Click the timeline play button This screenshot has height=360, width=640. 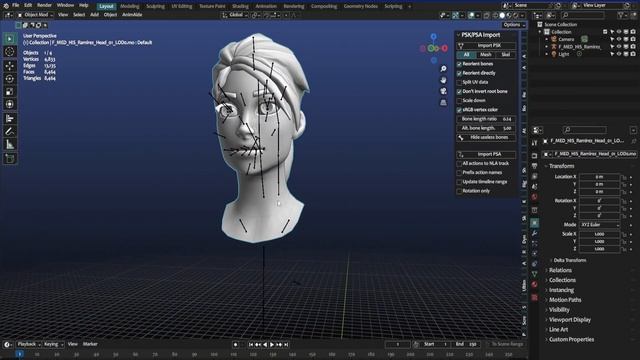coord(272,345)
